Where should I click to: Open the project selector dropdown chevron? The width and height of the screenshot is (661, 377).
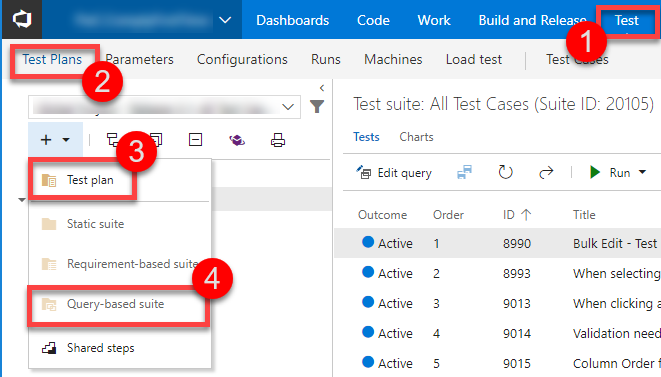coord(225,20)
